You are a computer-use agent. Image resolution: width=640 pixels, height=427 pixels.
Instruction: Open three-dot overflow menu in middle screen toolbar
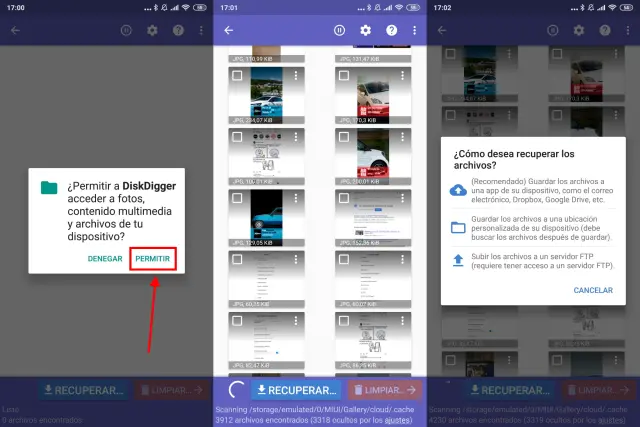tap(415, 30)
